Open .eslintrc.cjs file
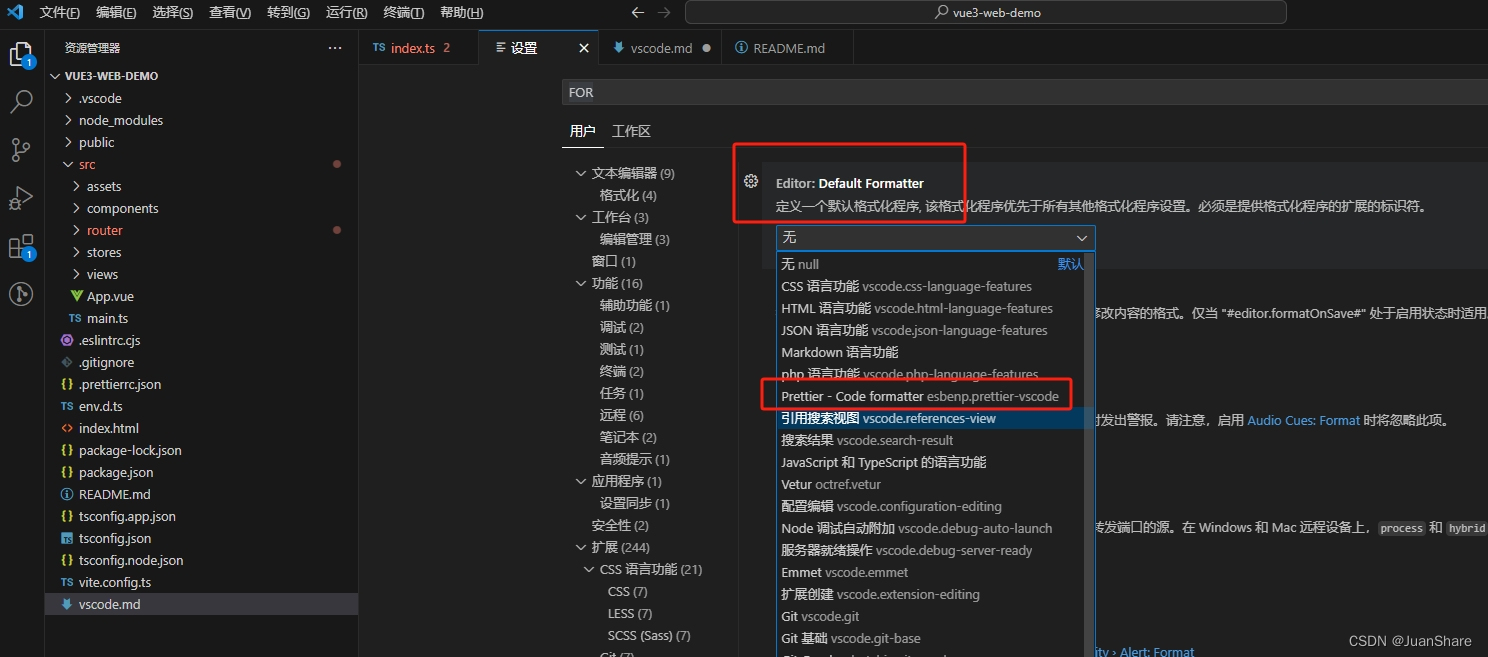Image resolution: width=1488 pixels, height=657 pixels. (109, 340)
